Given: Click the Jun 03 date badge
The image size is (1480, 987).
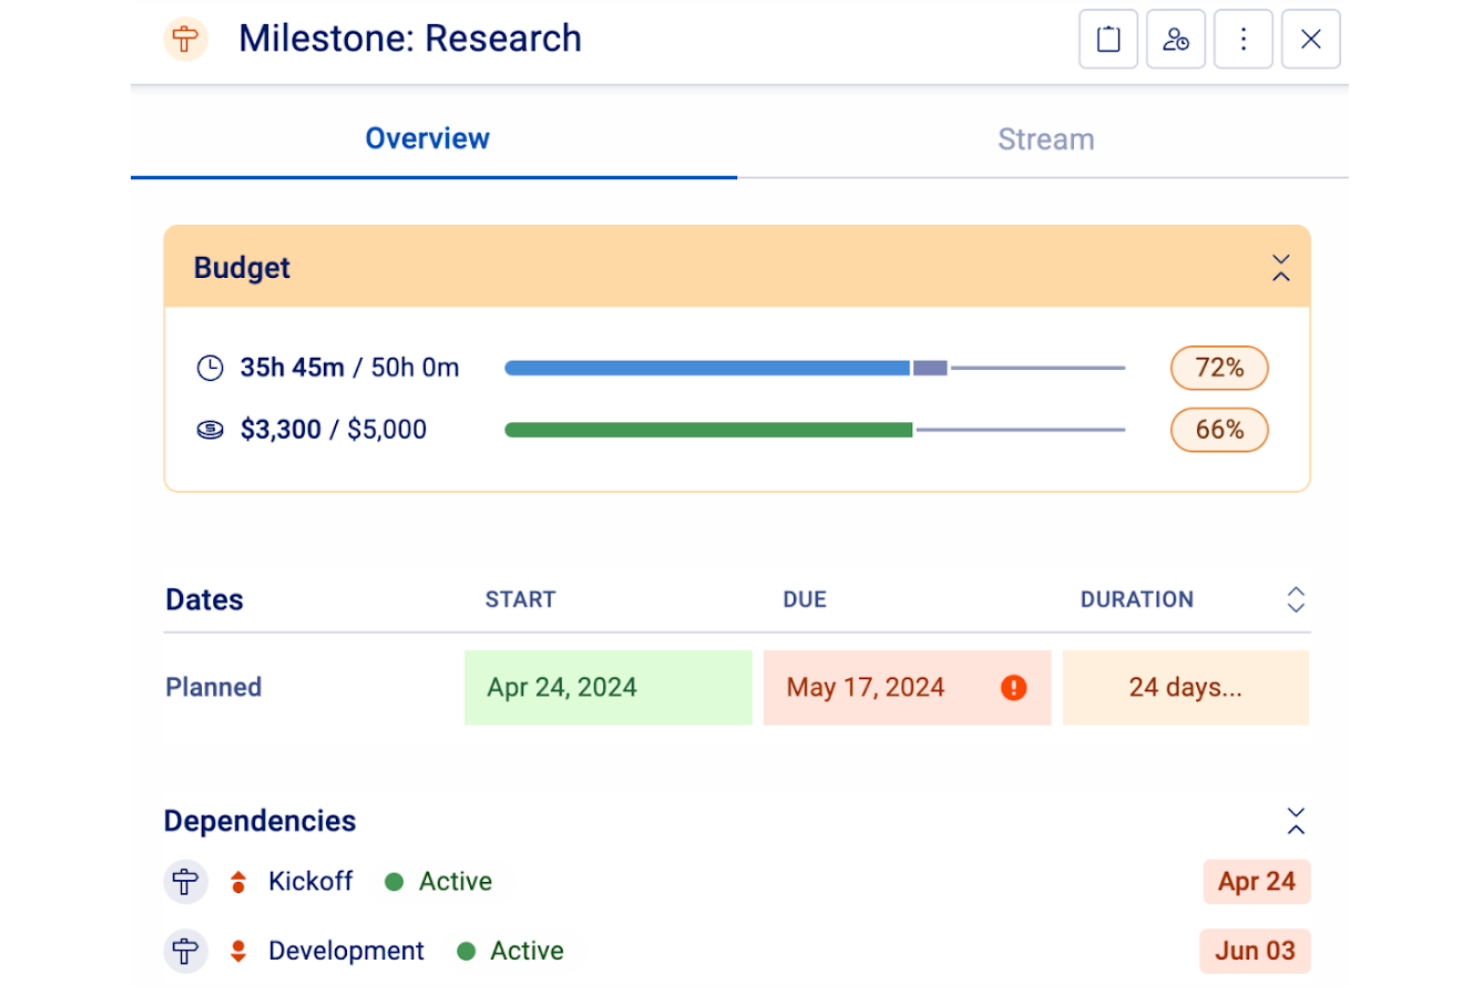Looking at the screenshot, I should (1255, 951).
